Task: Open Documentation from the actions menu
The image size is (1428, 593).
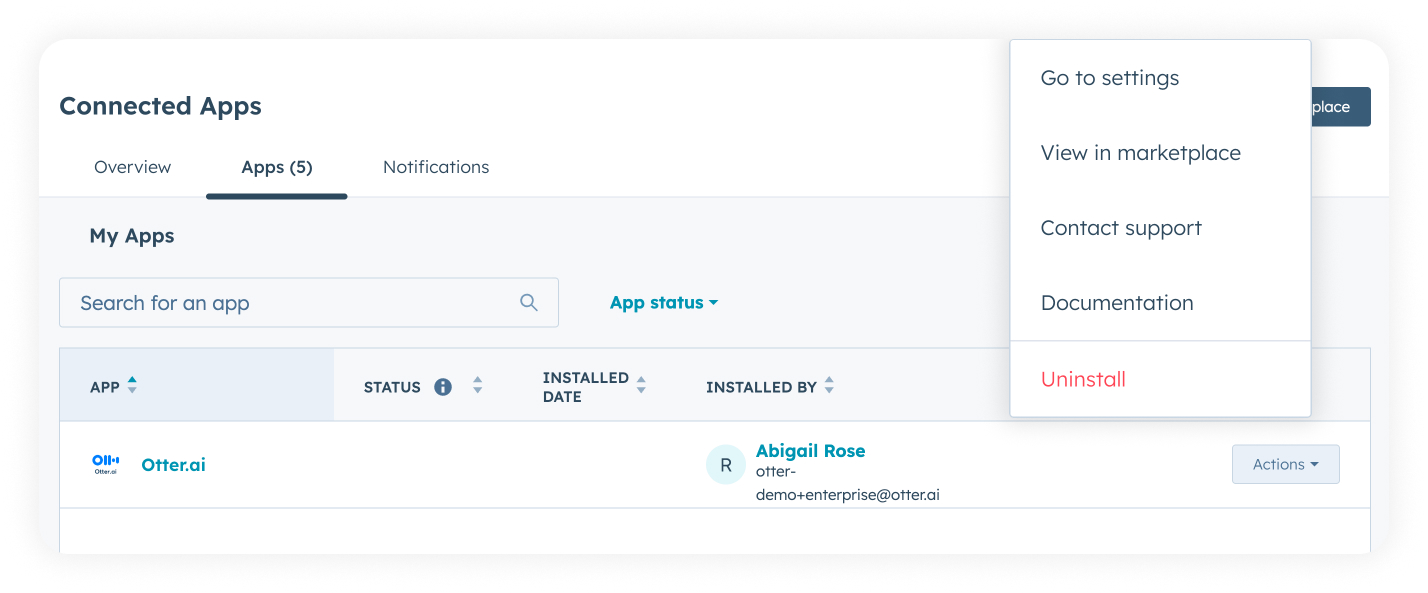Action: (1117, 303)
